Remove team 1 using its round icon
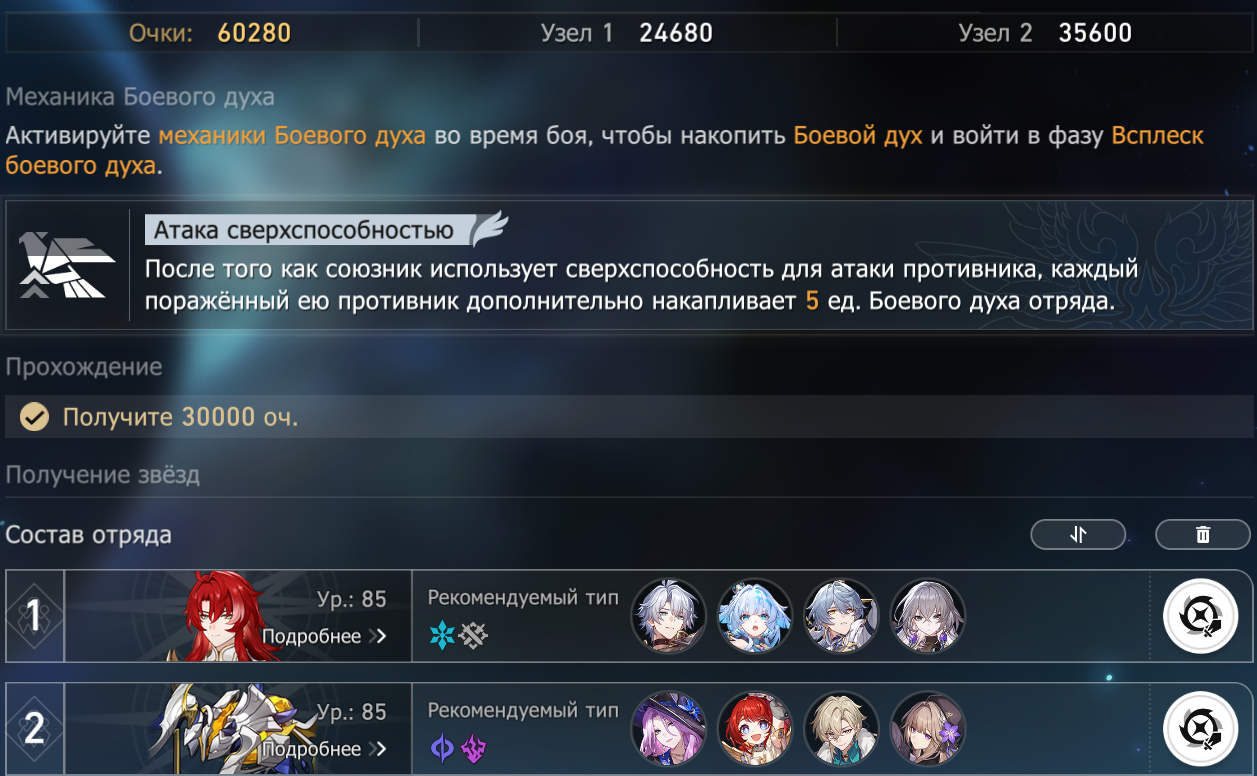1257x776 pixels. point(1201,617)
